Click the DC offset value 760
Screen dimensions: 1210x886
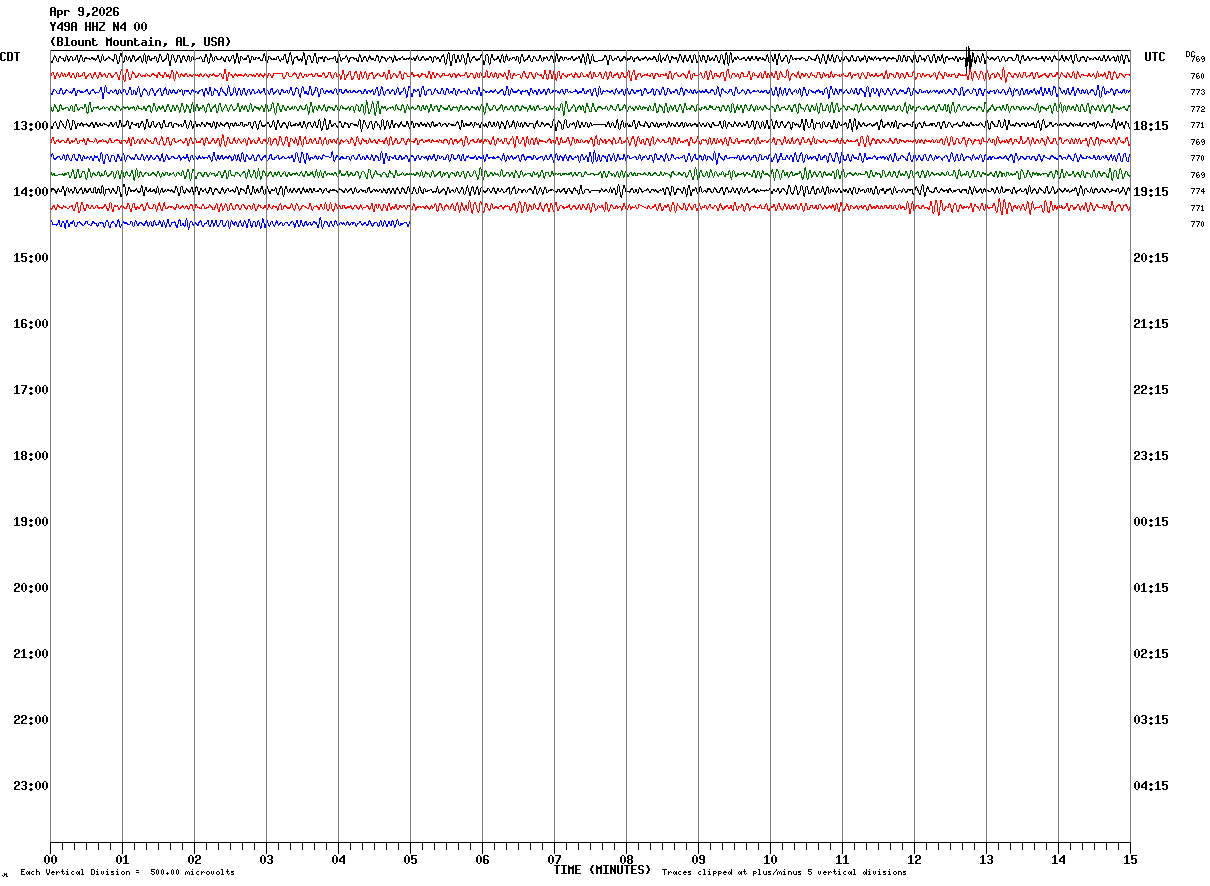click(1197, 76)
